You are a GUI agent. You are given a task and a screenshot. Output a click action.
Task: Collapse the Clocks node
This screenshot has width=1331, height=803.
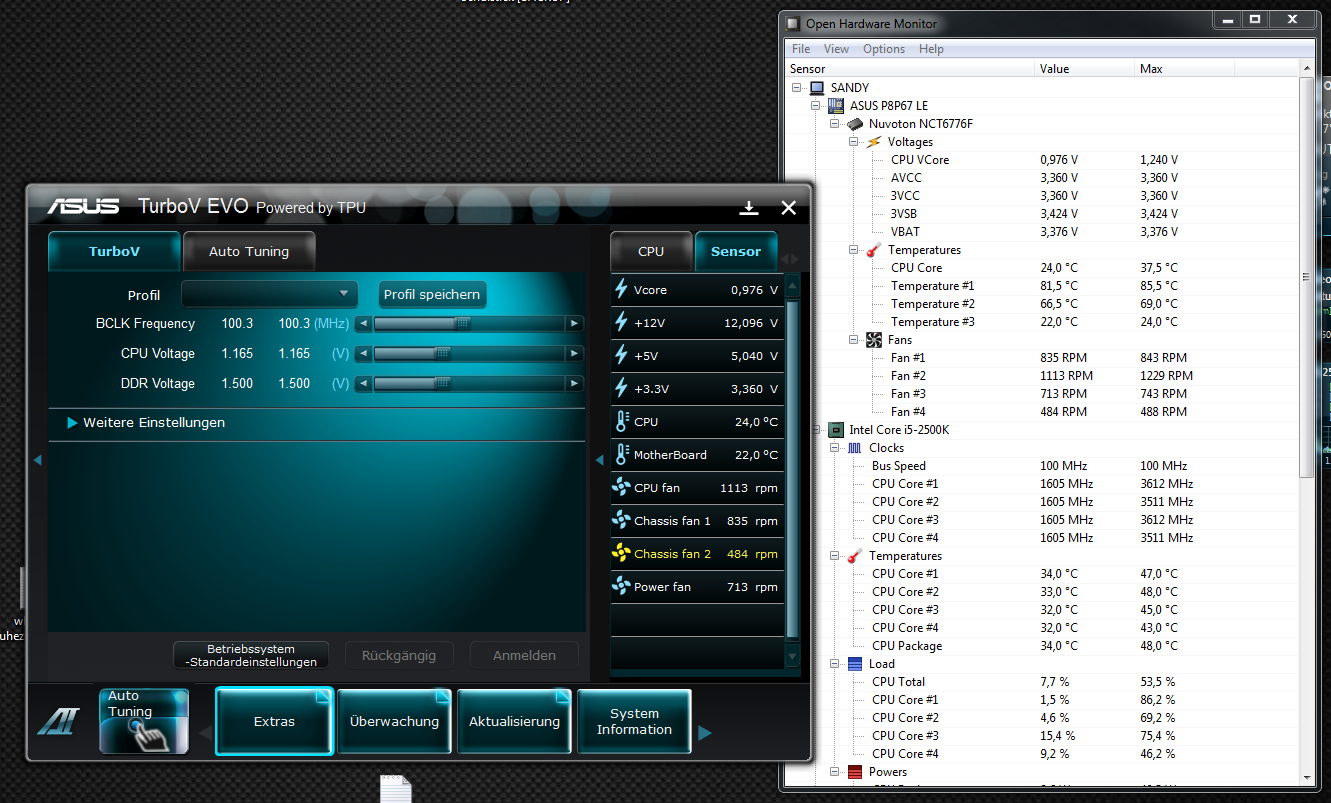point(835,448)
